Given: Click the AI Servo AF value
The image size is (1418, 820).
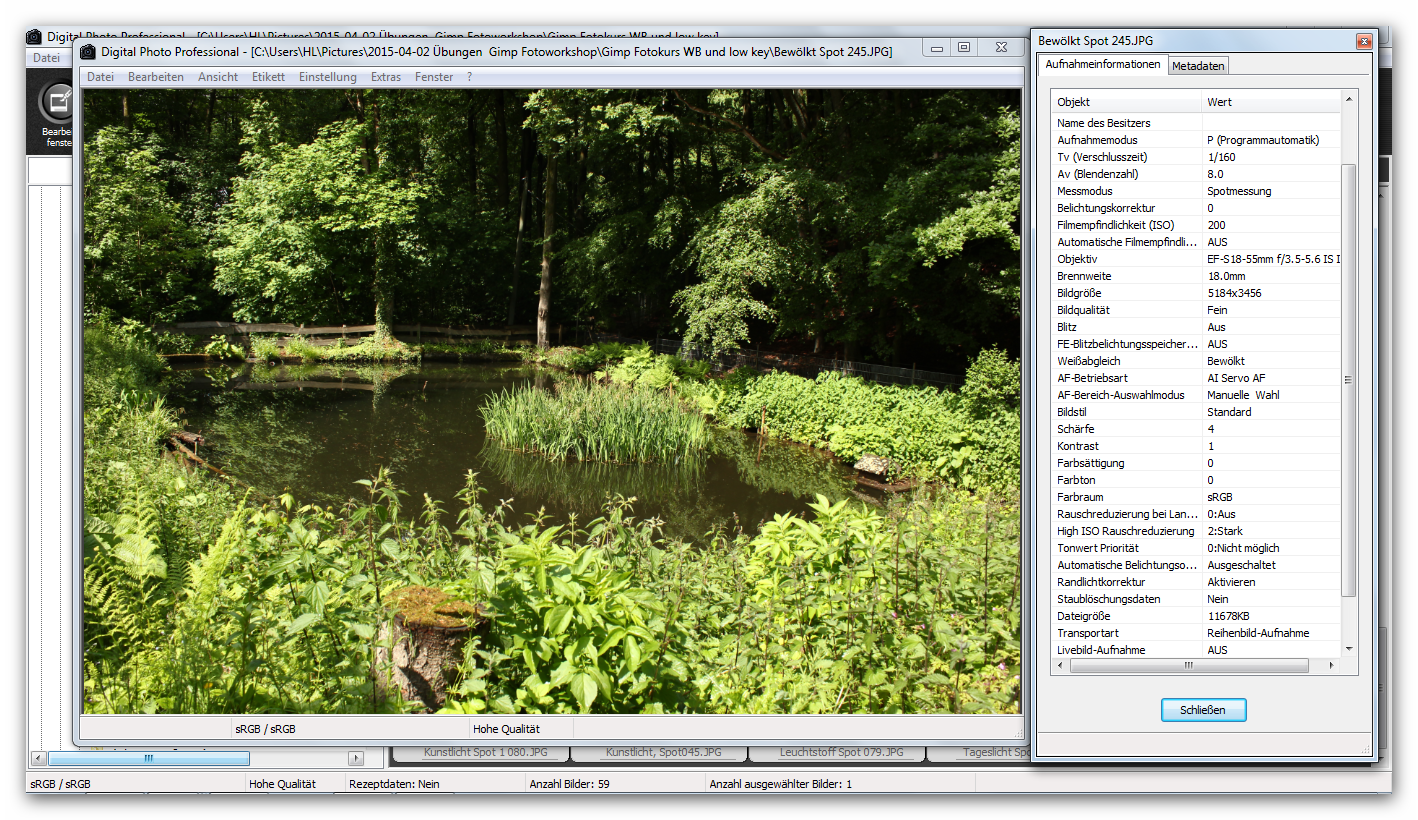Looking at the screenshot, I should click(x=1236, y=378).
